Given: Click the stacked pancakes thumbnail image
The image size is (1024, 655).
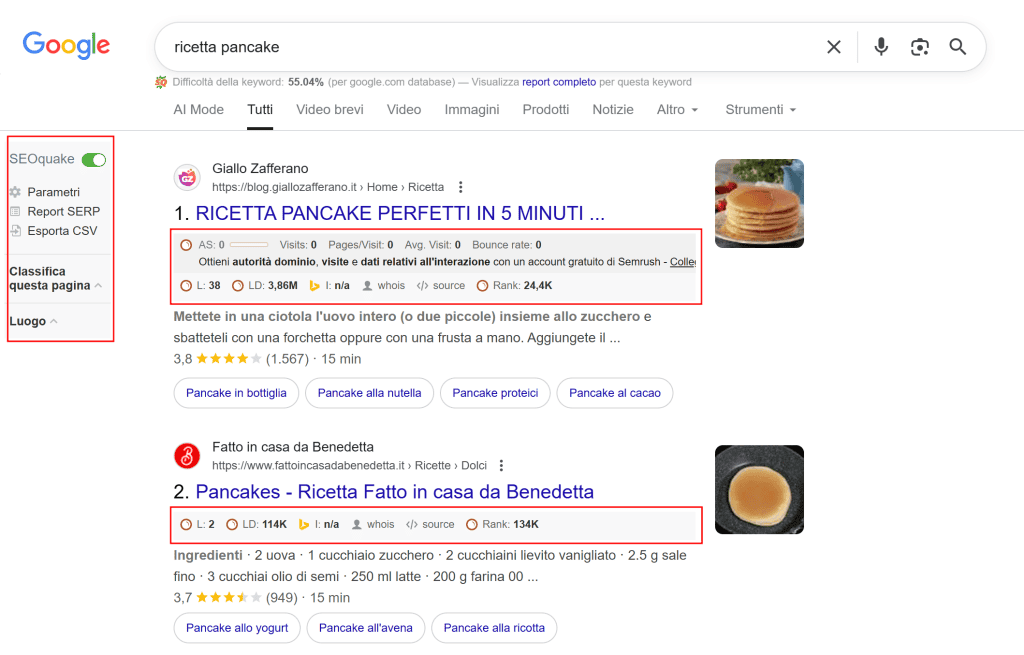Looking at the screenshot, I should tap(759, 204).
